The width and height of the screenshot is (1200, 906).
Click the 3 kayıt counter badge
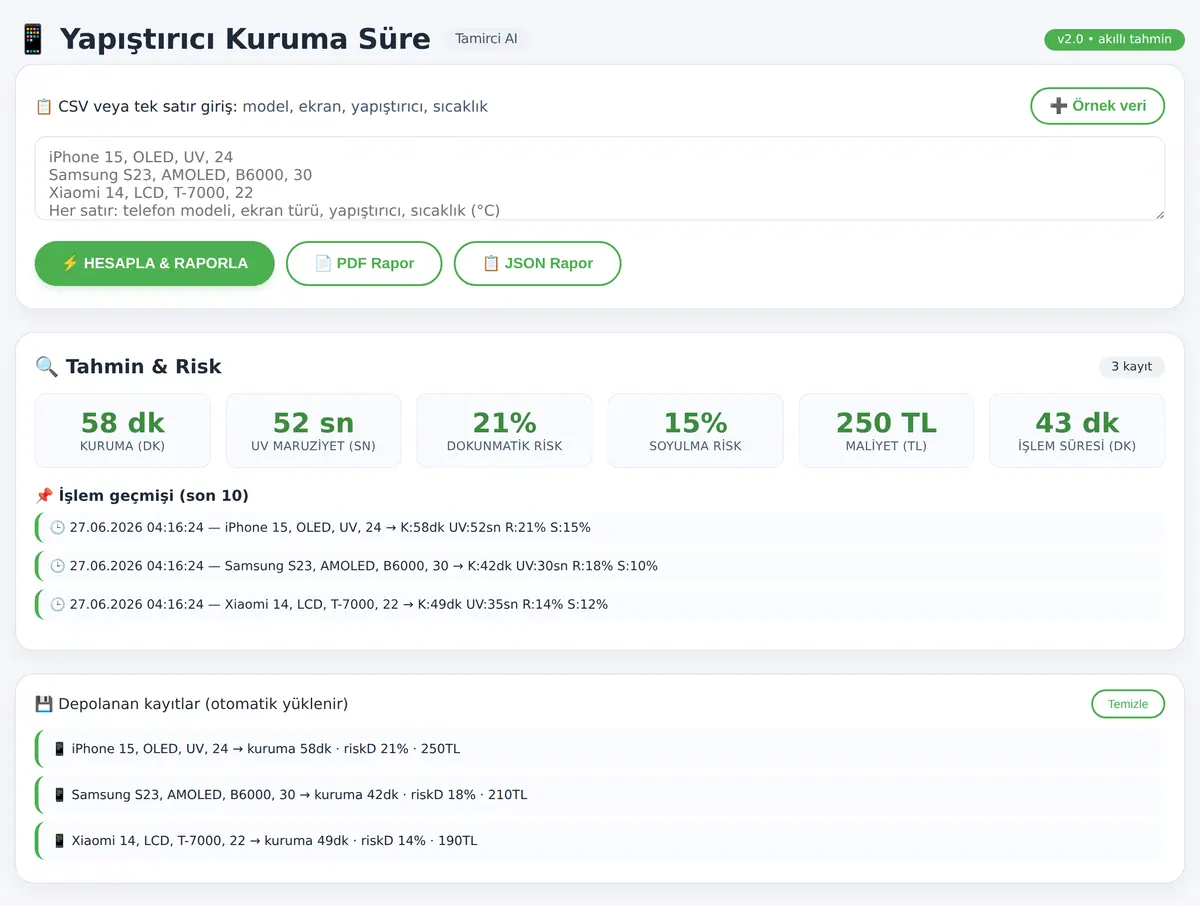1131,366
